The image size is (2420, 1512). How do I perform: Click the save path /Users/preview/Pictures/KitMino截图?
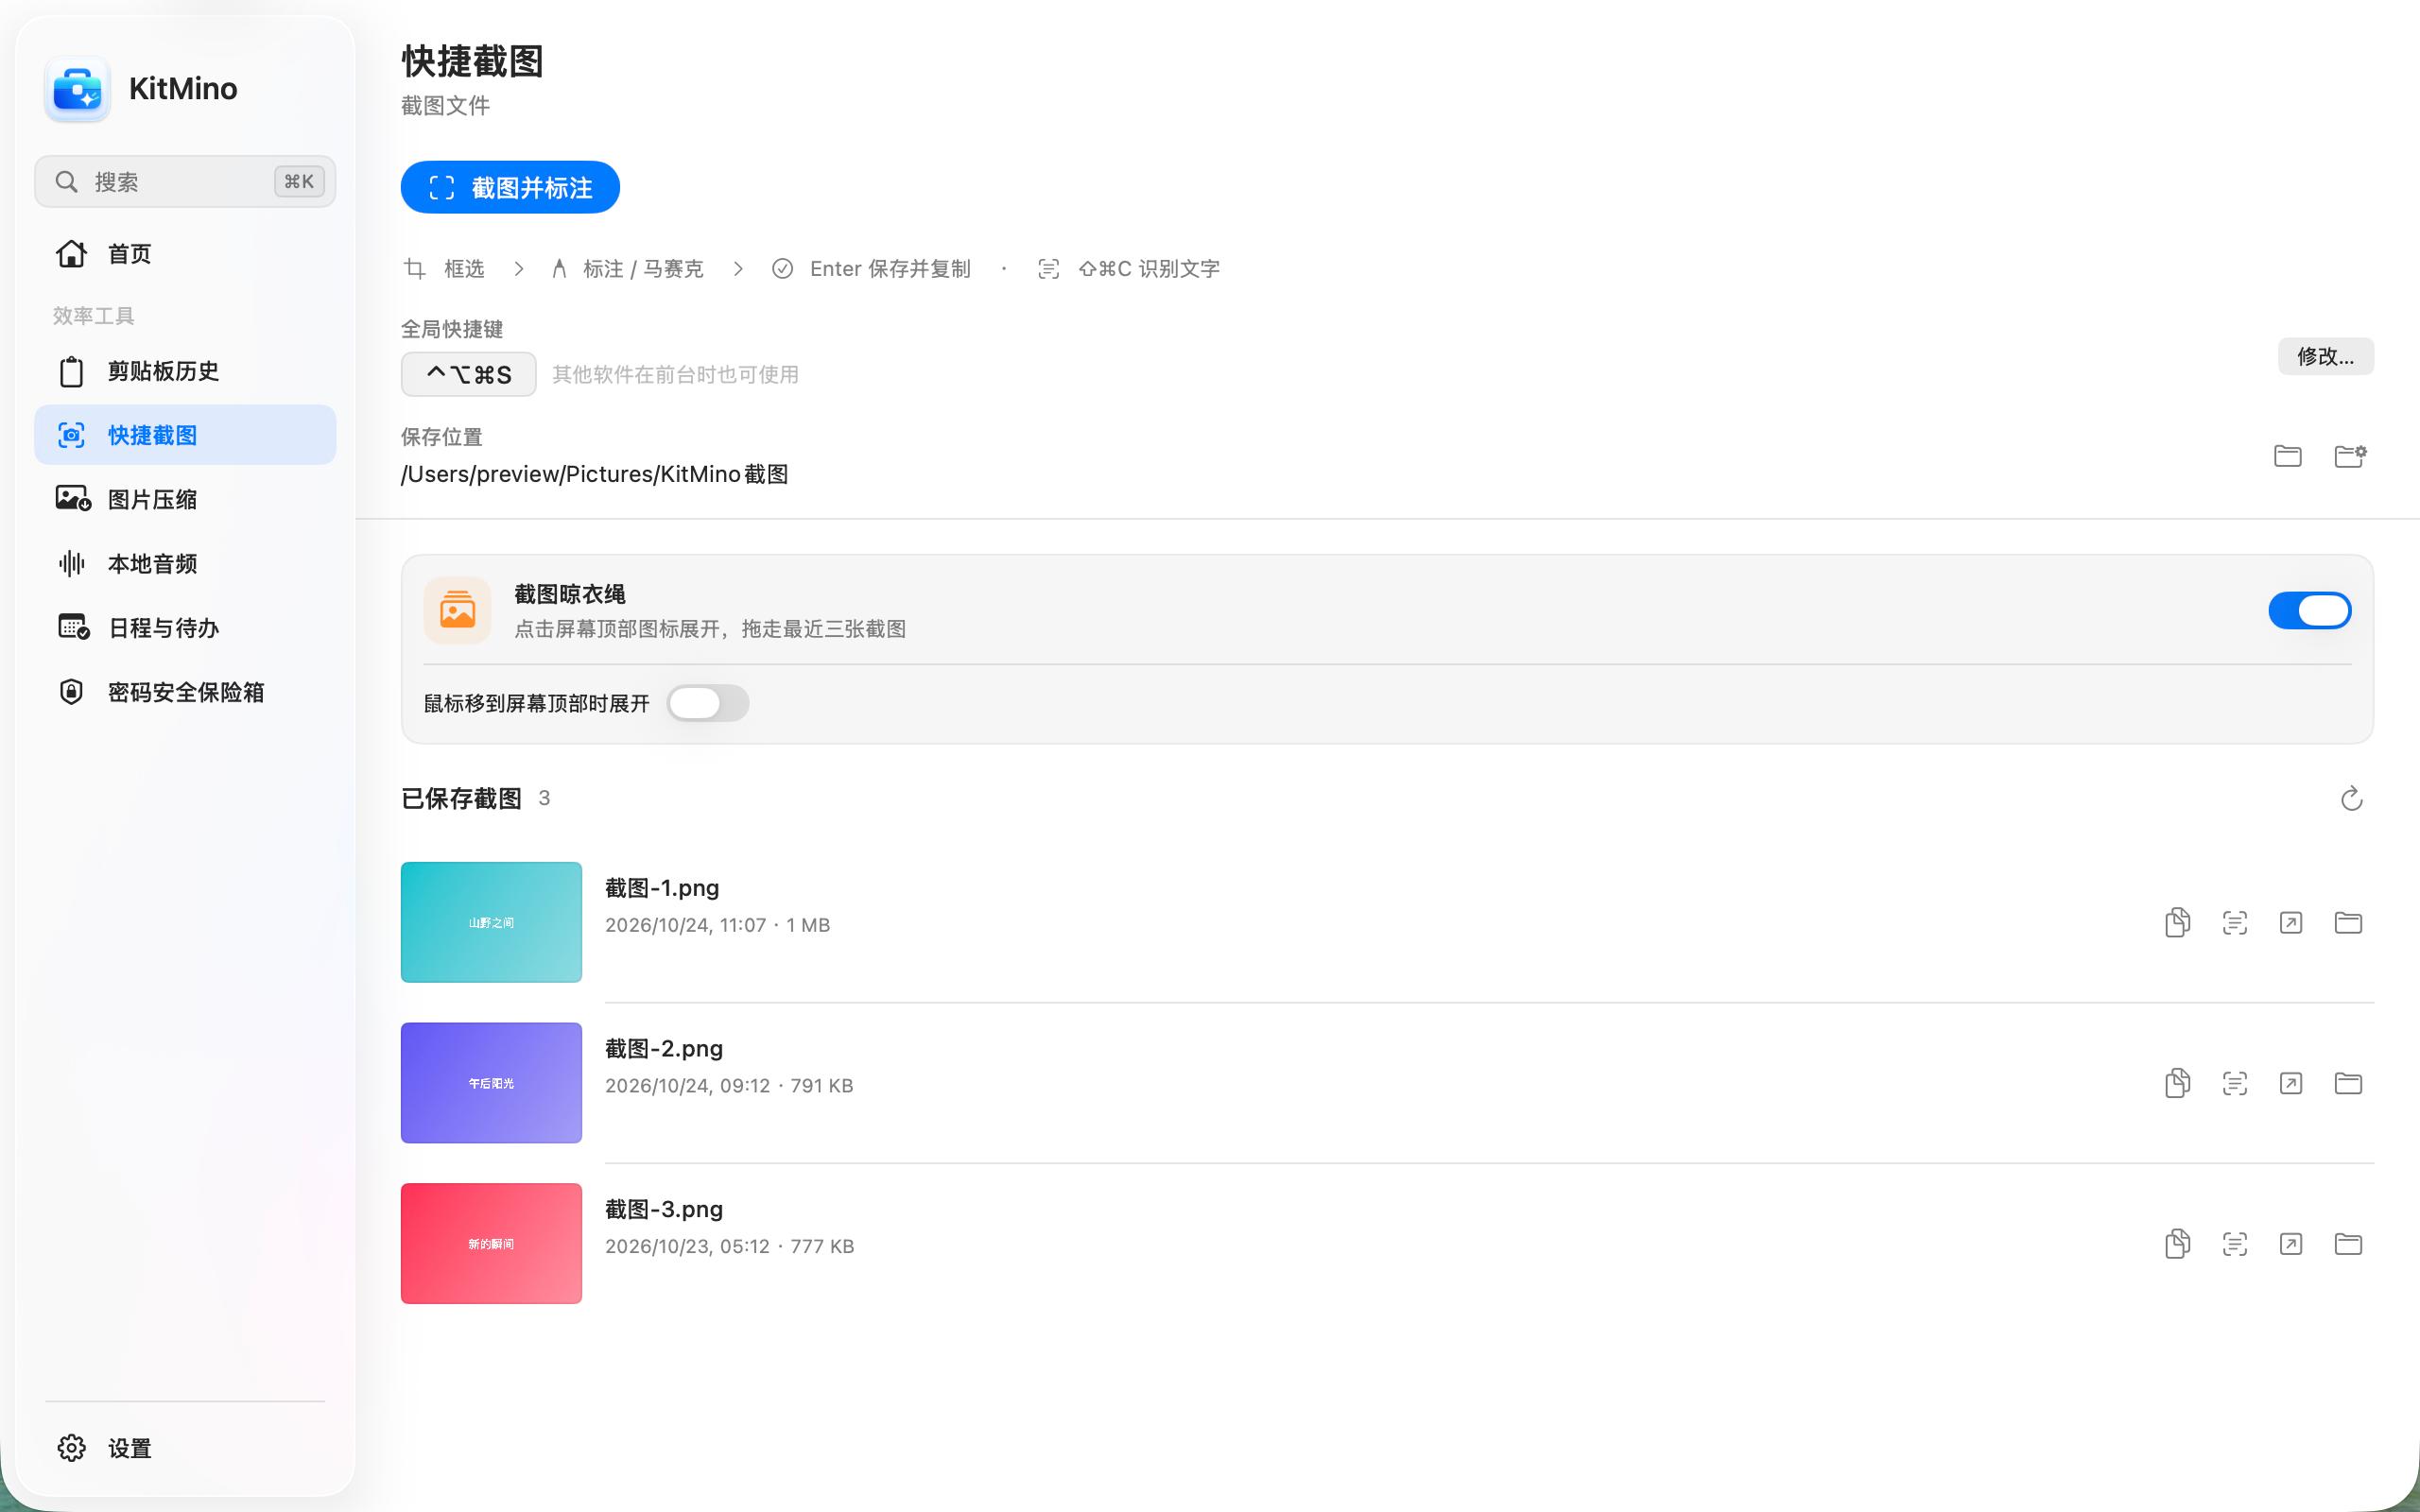click(x=595, y=474)
